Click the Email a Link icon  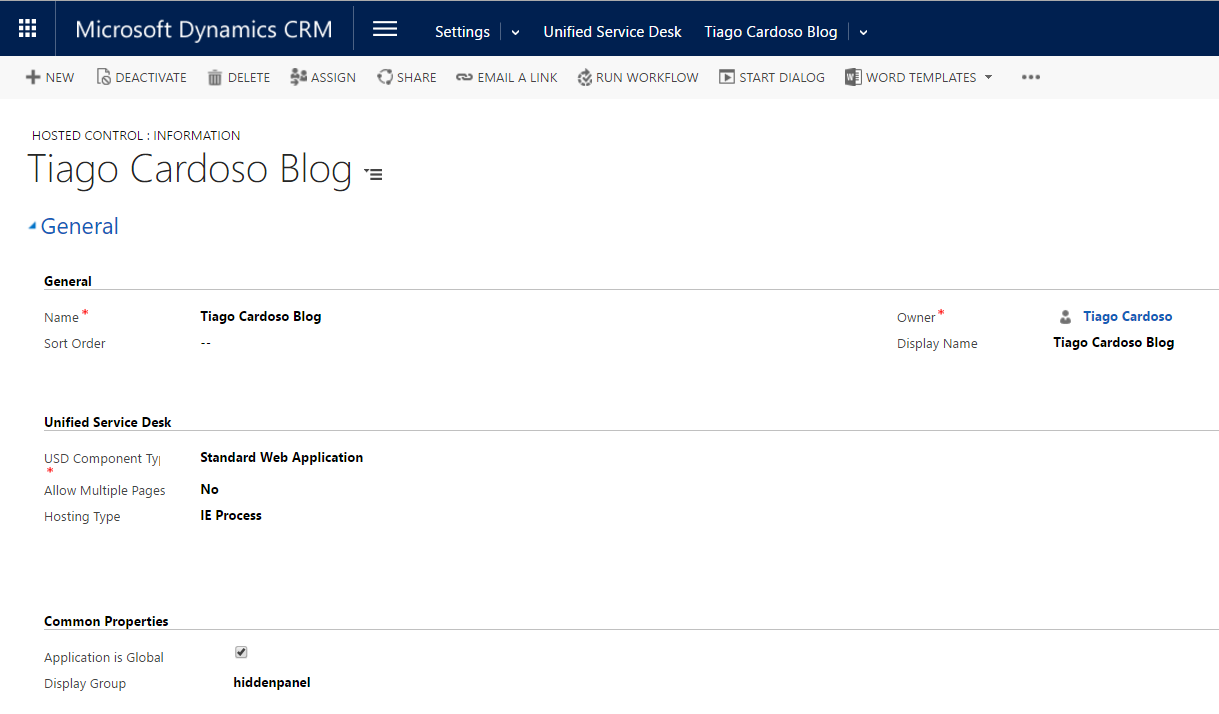[x=464, y=77]
